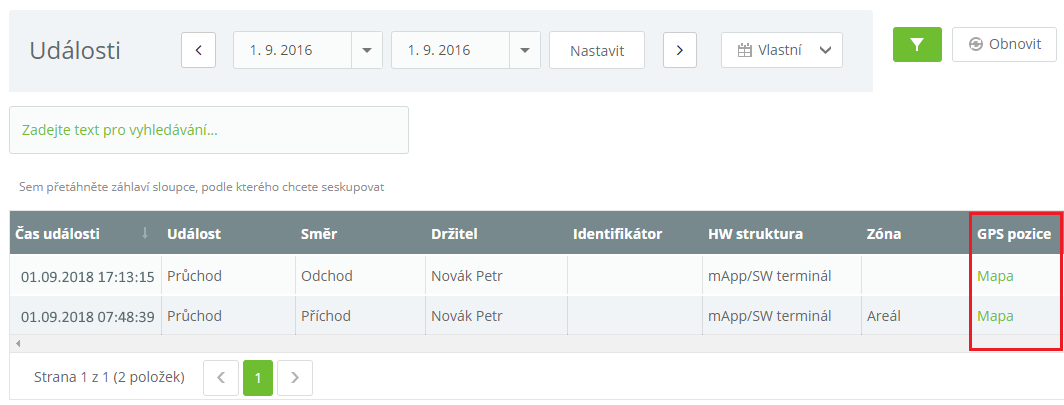
Task: Go to previous date period arrow
Action: click(x=198, y=50)
